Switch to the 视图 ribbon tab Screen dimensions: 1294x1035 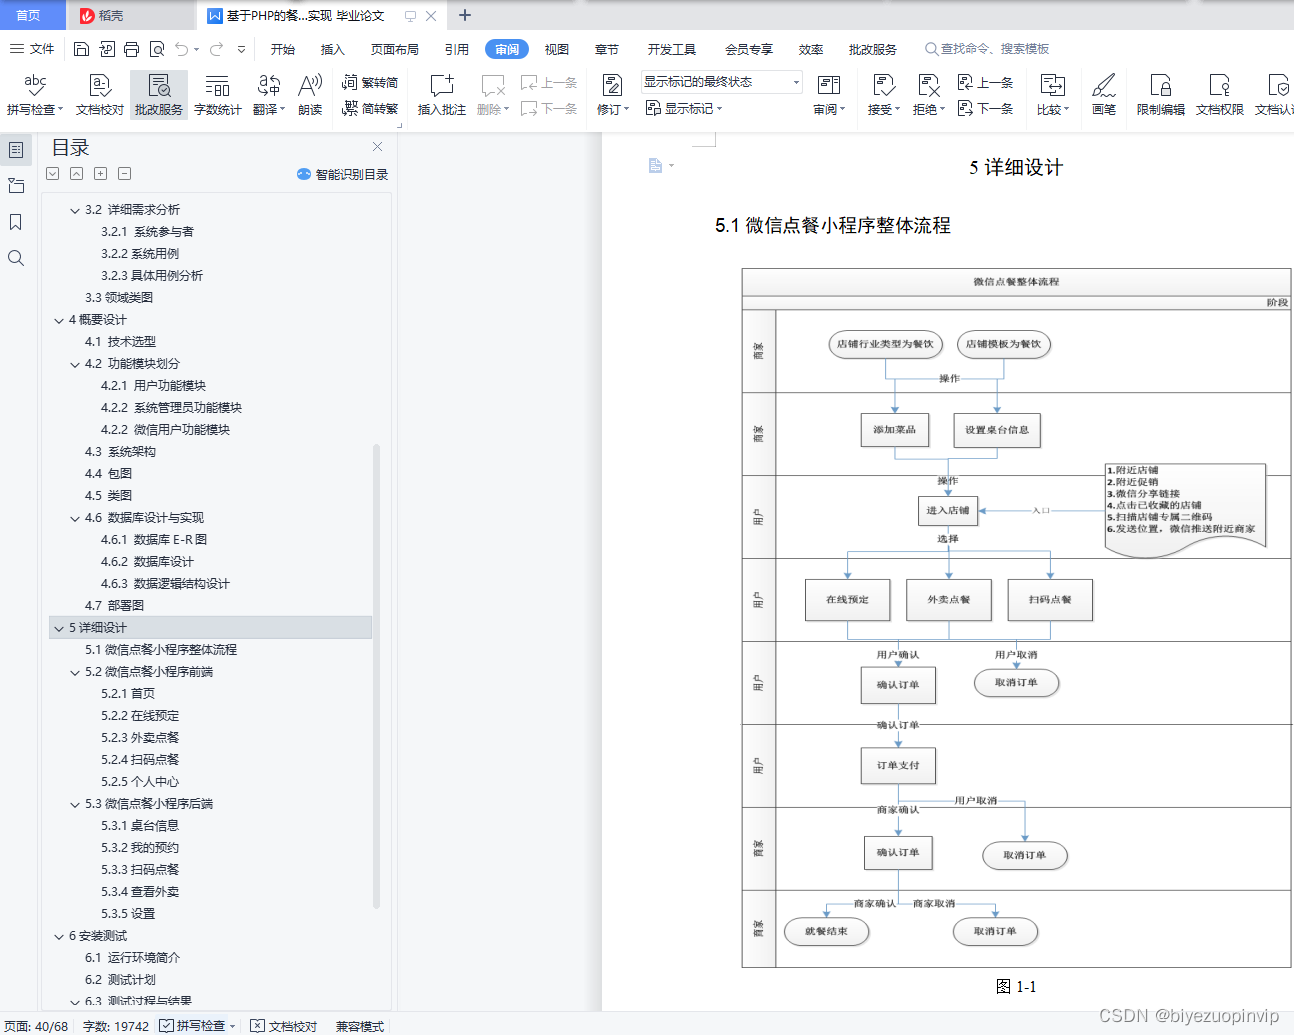[x=557, y=49]
